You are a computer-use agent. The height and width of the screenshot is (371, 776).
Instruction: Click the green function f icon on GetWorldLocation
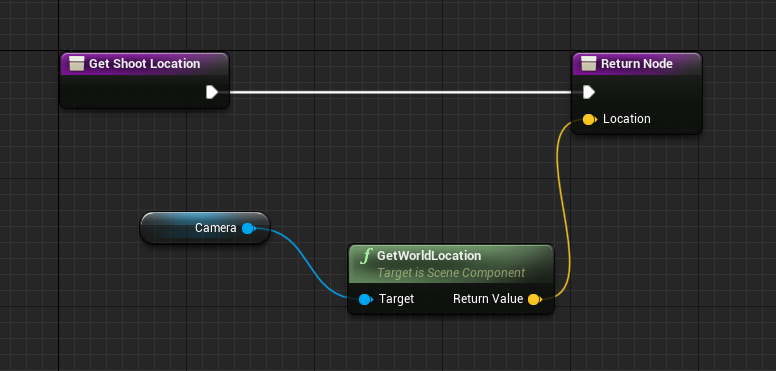click(x=366, y=256)
